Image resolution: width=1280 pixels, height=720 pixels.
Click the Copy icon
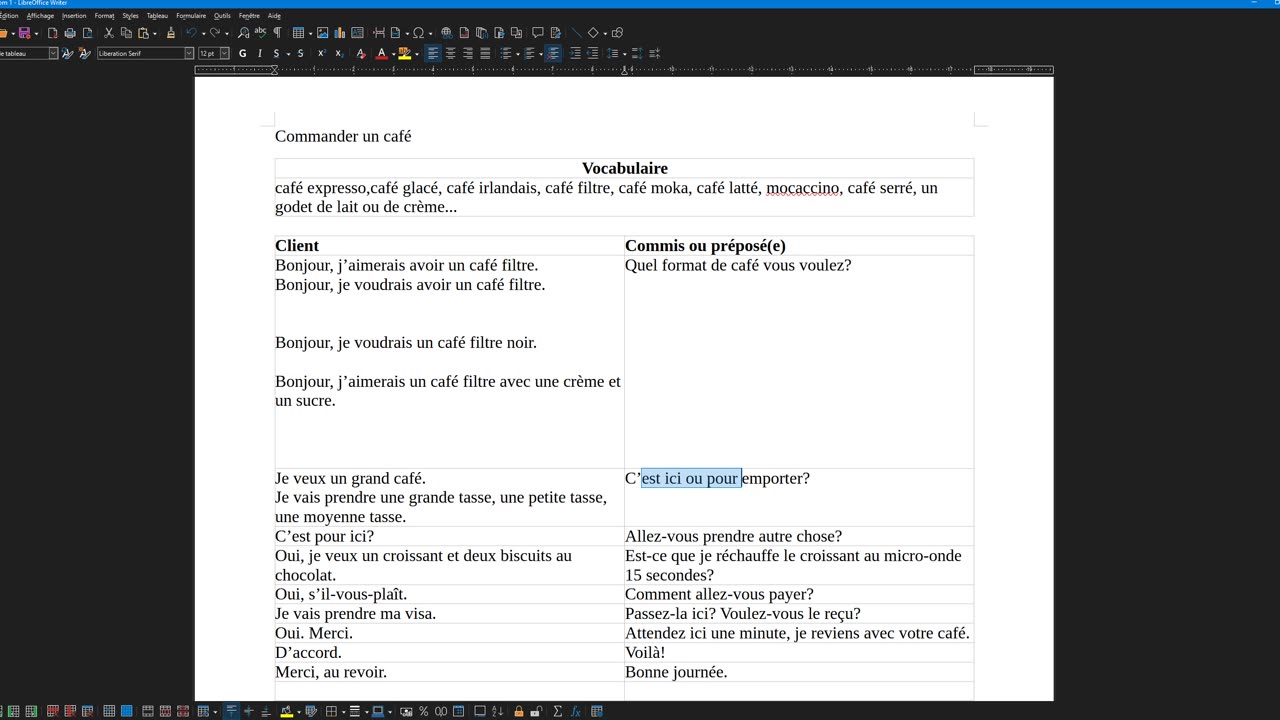point(126,33)
